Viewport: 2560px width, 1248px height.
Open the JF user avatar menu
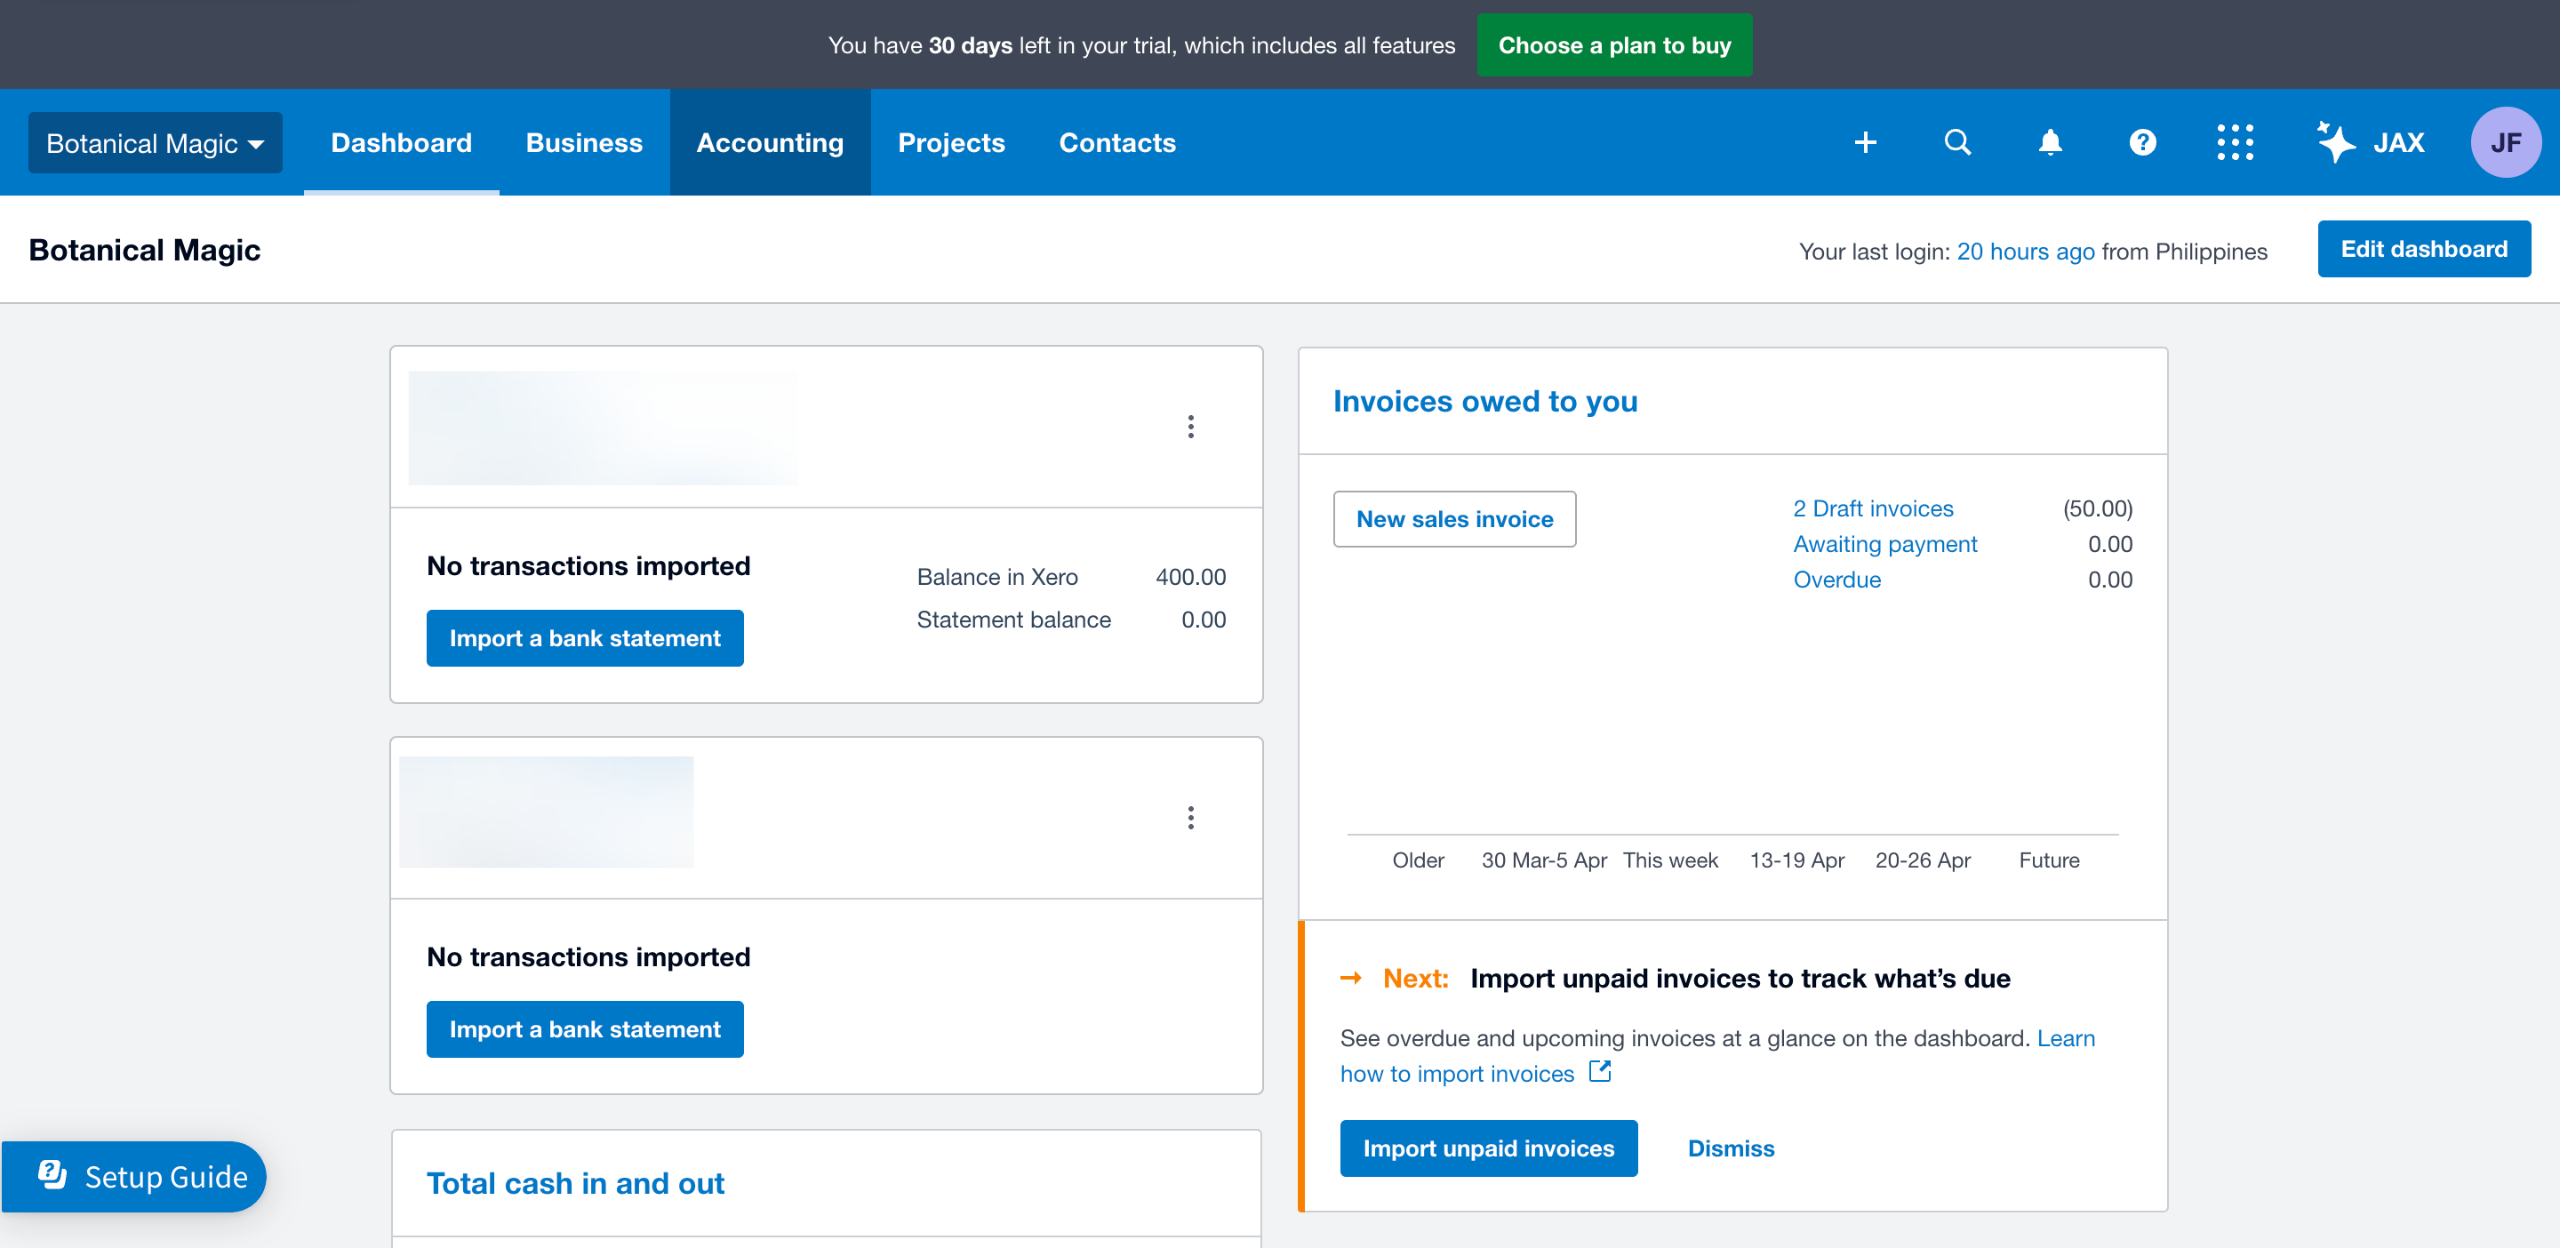[2505, 143]
